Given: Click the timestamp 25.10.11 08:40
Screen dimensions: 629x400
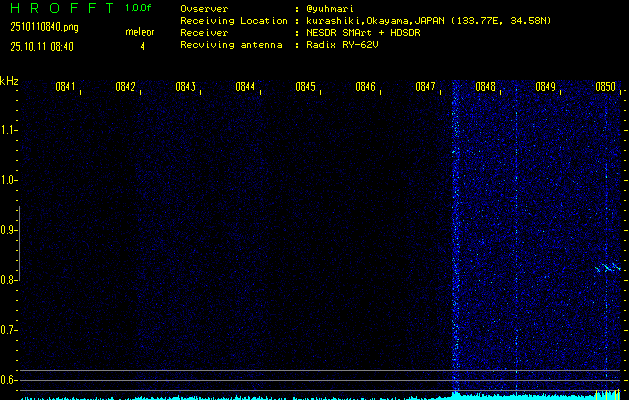Looking at the screenshot, I should click(42, 47).
